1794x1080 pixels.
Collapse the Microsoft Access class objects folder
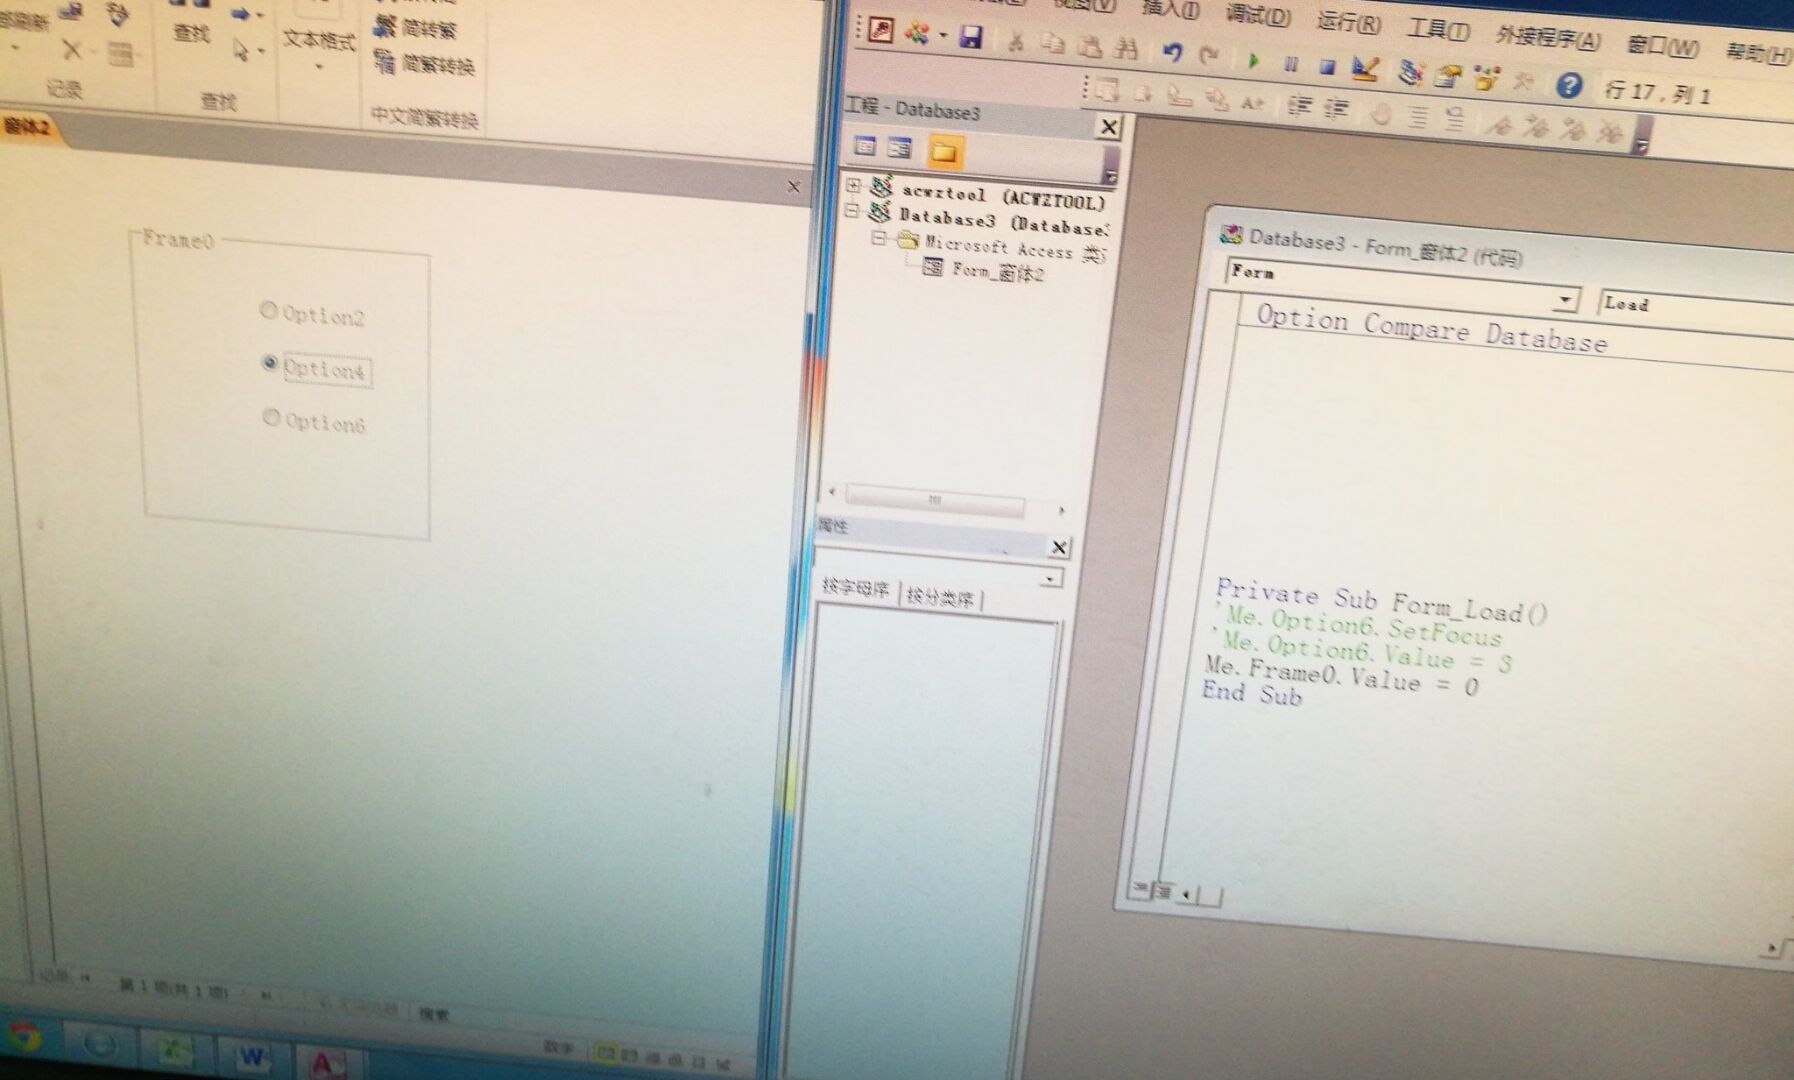tap(878, 238)
